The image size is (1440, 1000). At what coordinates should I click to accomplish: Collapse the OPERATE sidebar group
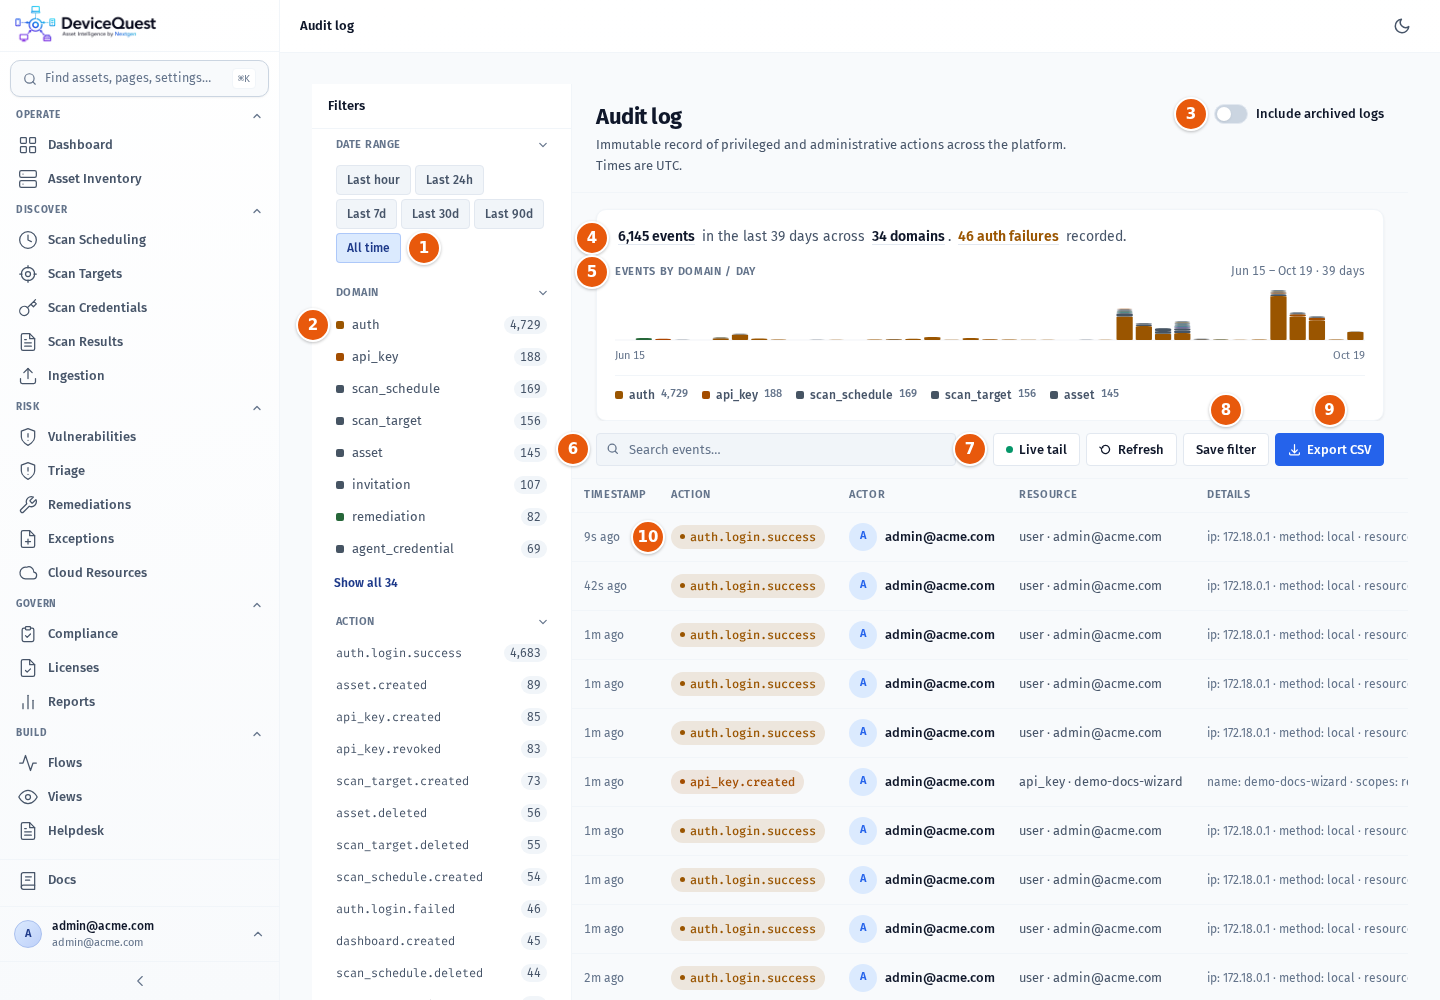pos(257,116)
